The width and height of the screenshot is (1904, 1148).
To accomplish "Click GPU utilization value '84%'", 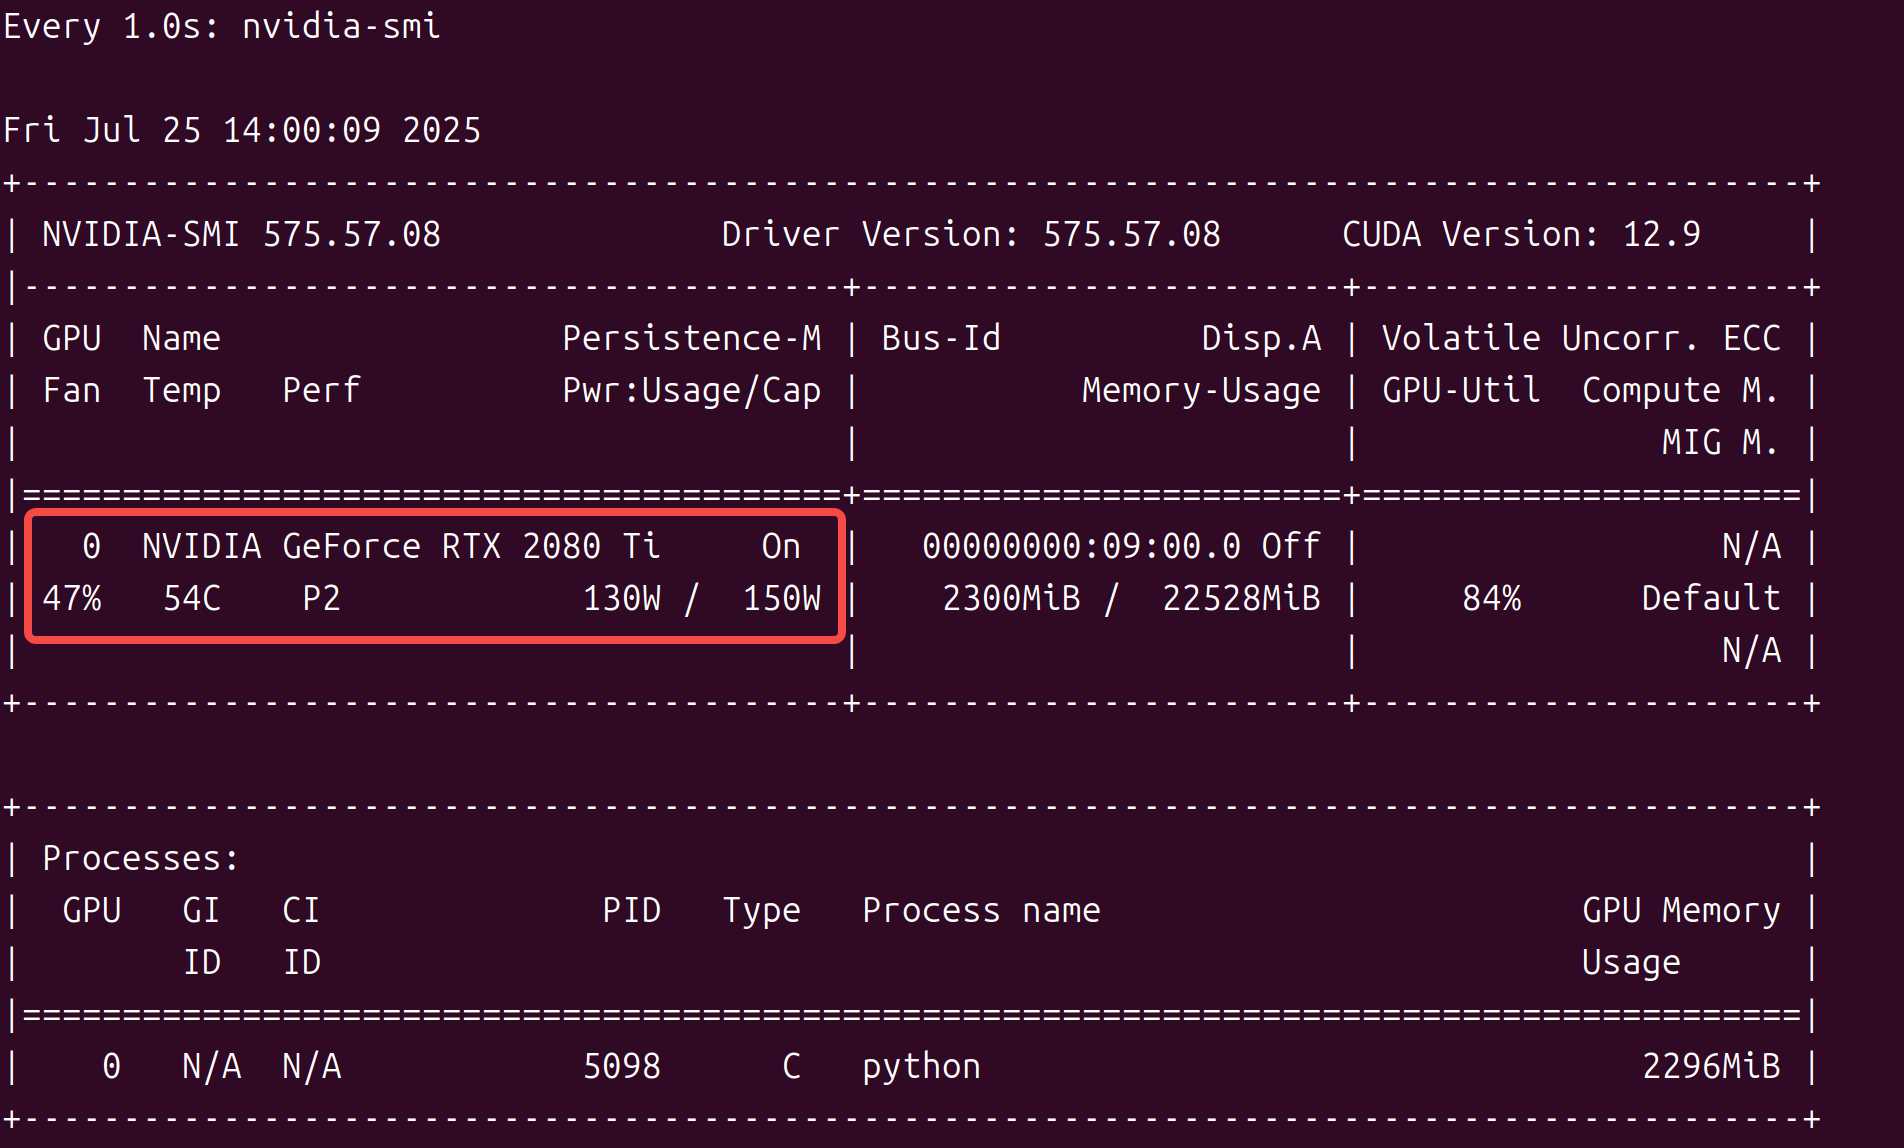I will click(1492, 598).
